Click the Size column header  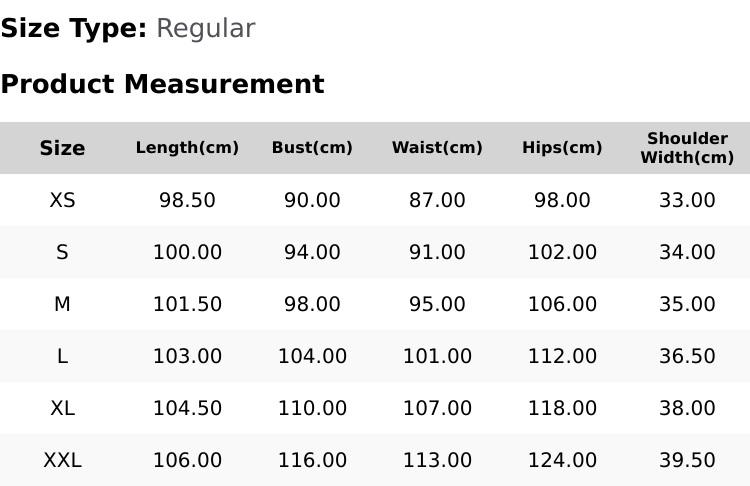(x=62, y=148)
